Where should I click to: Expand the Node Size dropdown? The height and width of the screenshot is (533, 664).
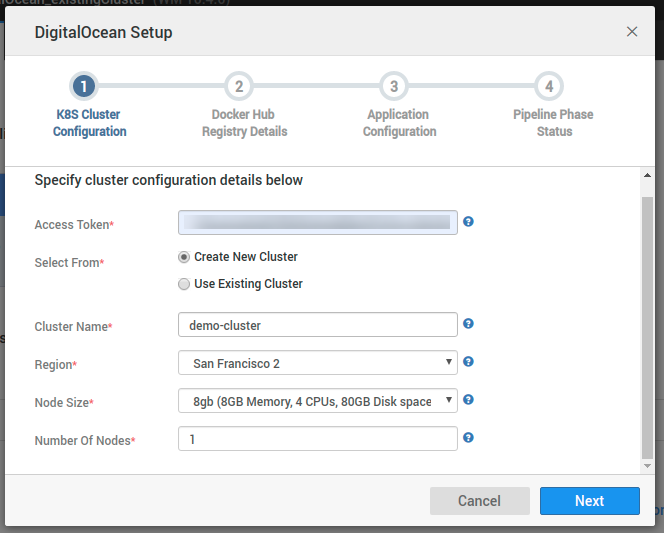pos(317,401)
